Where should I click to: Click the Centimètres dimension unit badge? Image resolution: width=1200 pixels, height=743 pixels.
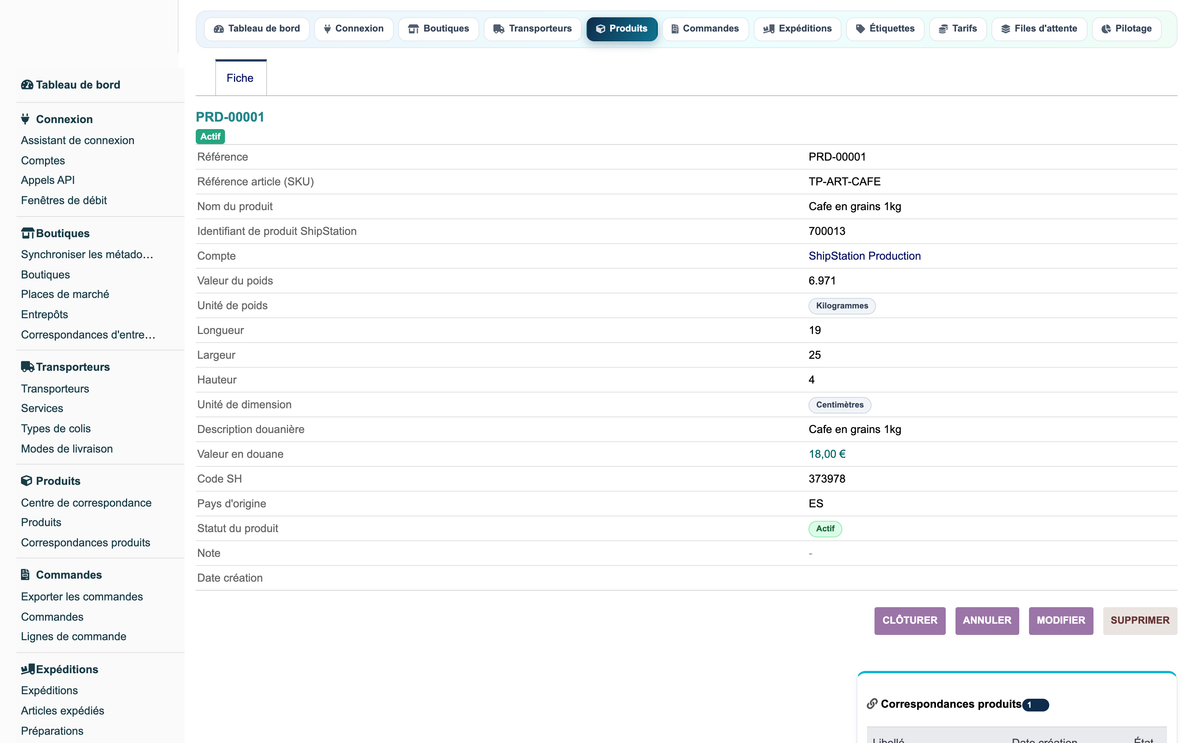tap(840, 405)
